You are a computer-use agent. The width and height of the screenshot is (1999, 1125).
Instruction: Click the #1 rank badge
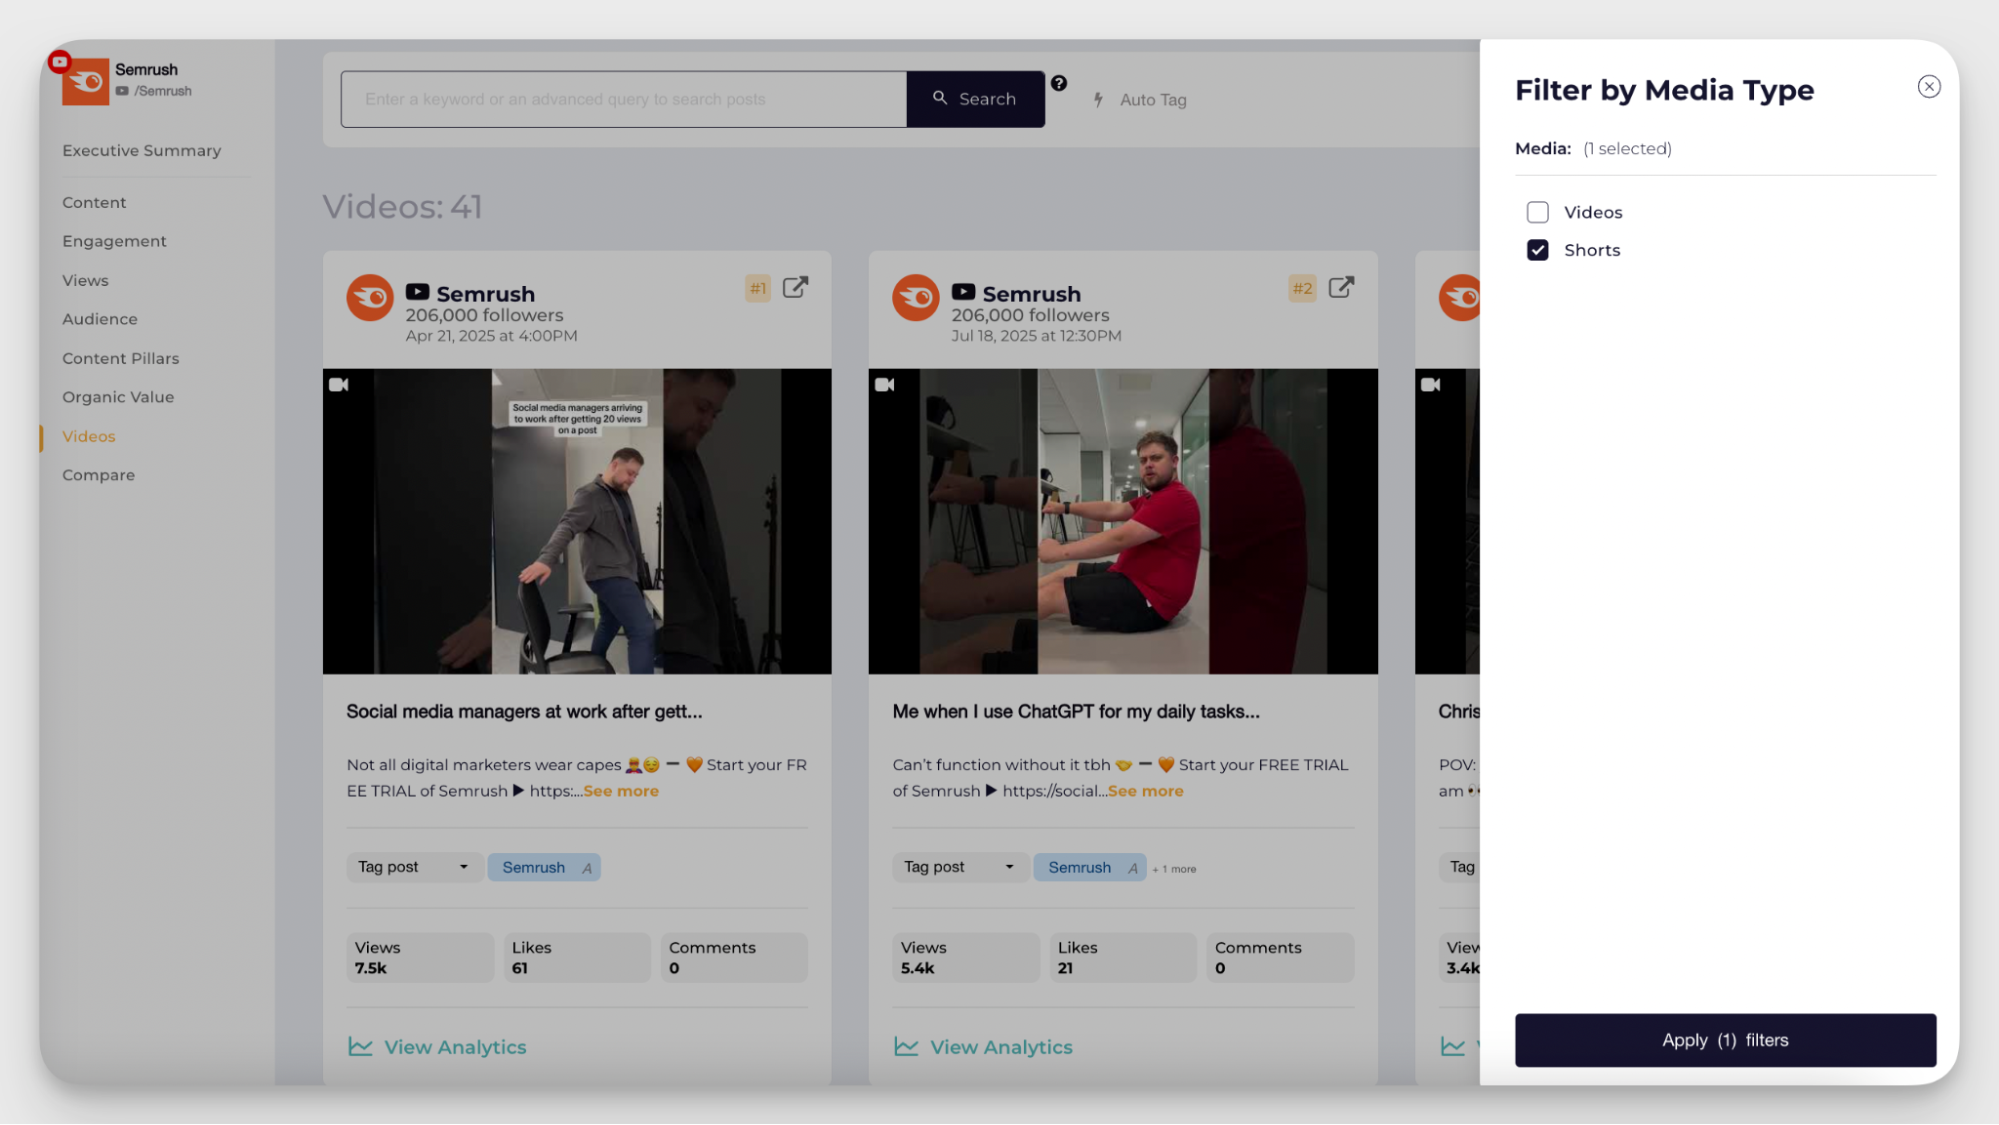click(757, 289)
